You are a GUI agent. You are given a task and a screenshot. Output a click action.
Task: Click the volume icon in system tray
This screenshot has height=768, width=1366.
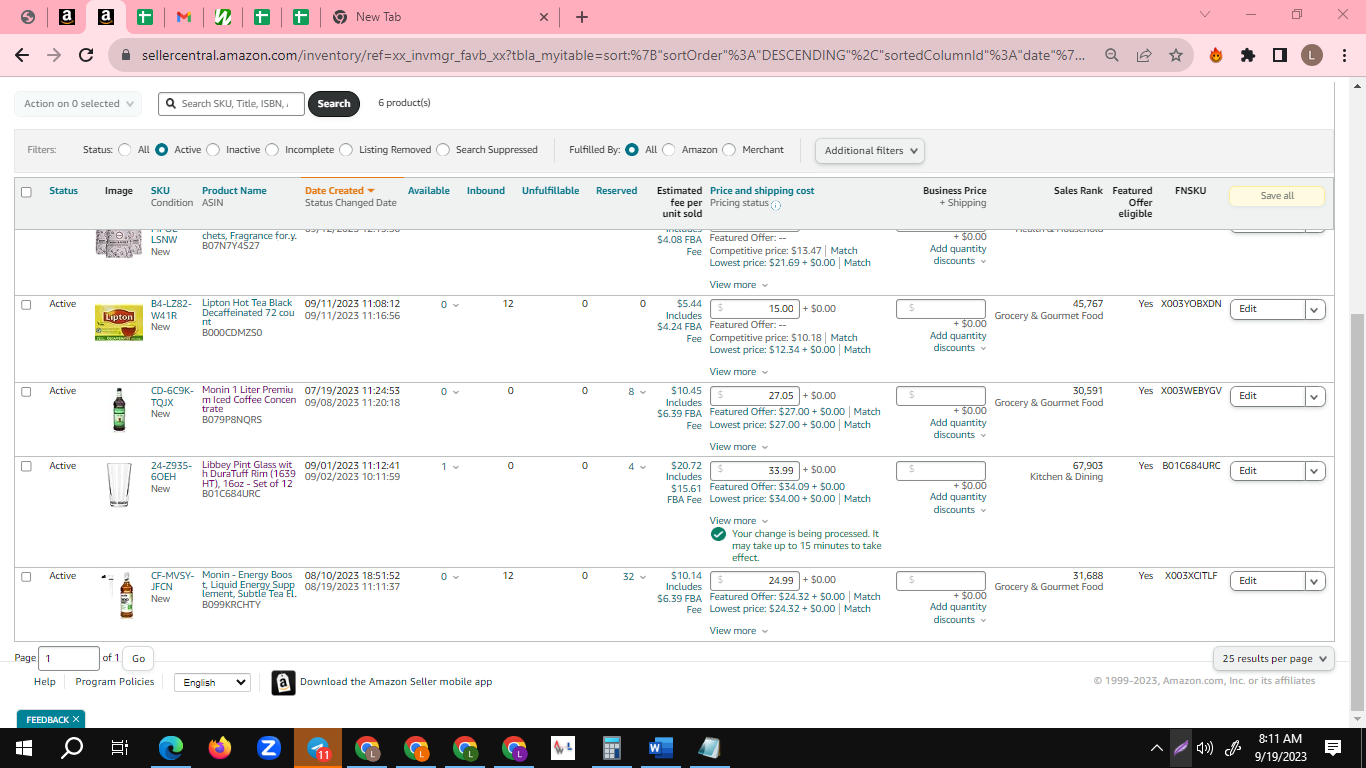click(1205, 748)
